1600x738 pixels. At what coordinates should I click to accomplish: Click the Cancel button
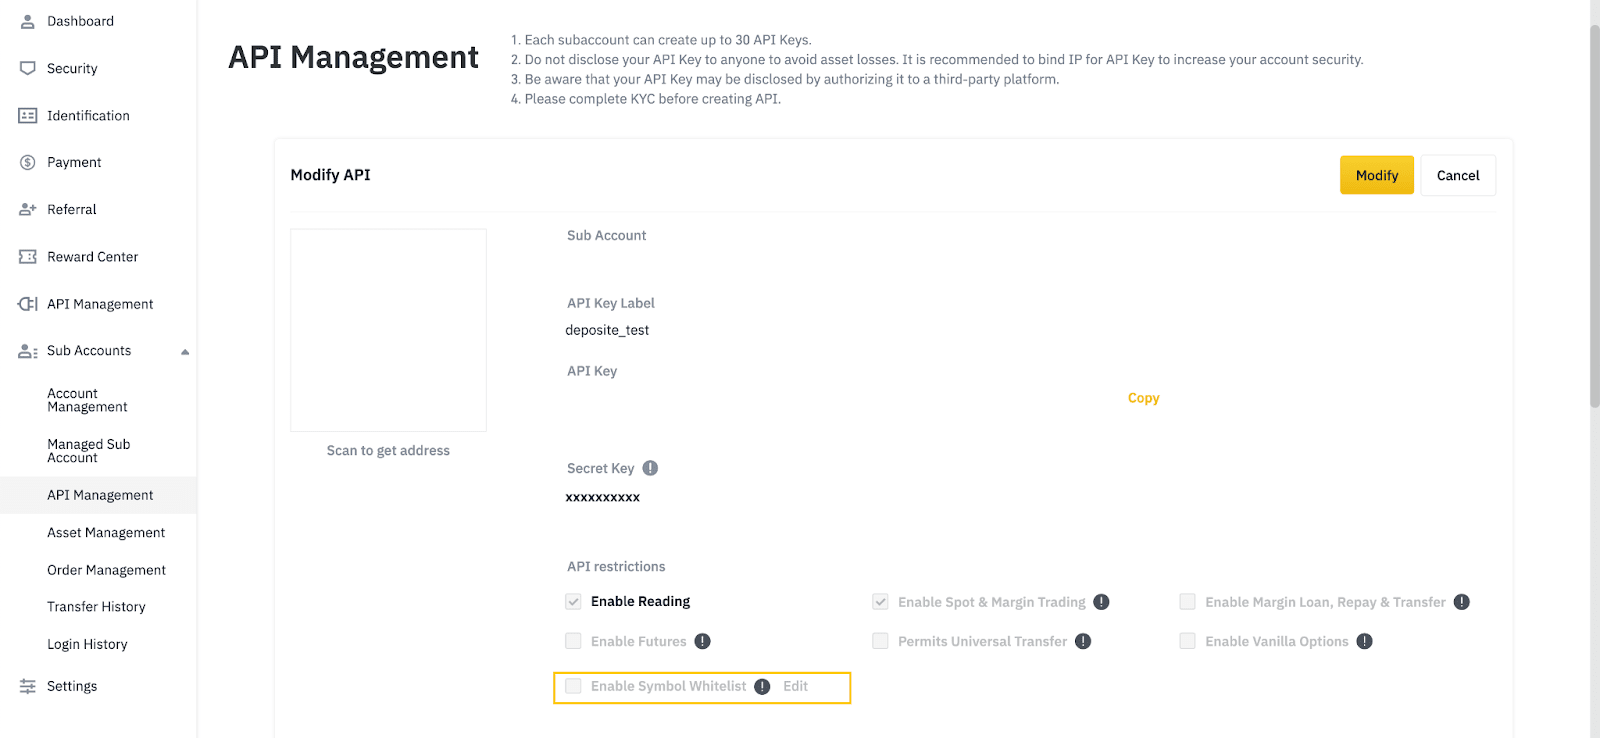(1458, 175)
